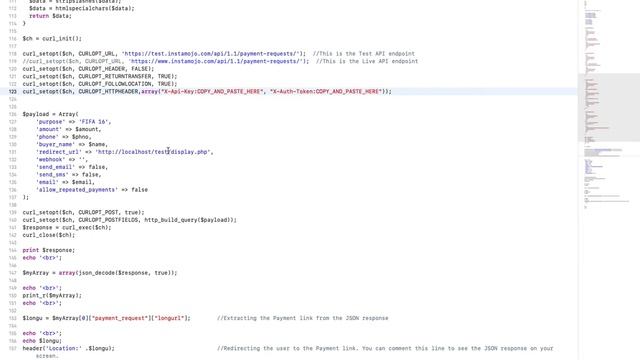Screen dimensions: 640x360
Task: Click the 'send_email' array key
Action: [56, 167]
